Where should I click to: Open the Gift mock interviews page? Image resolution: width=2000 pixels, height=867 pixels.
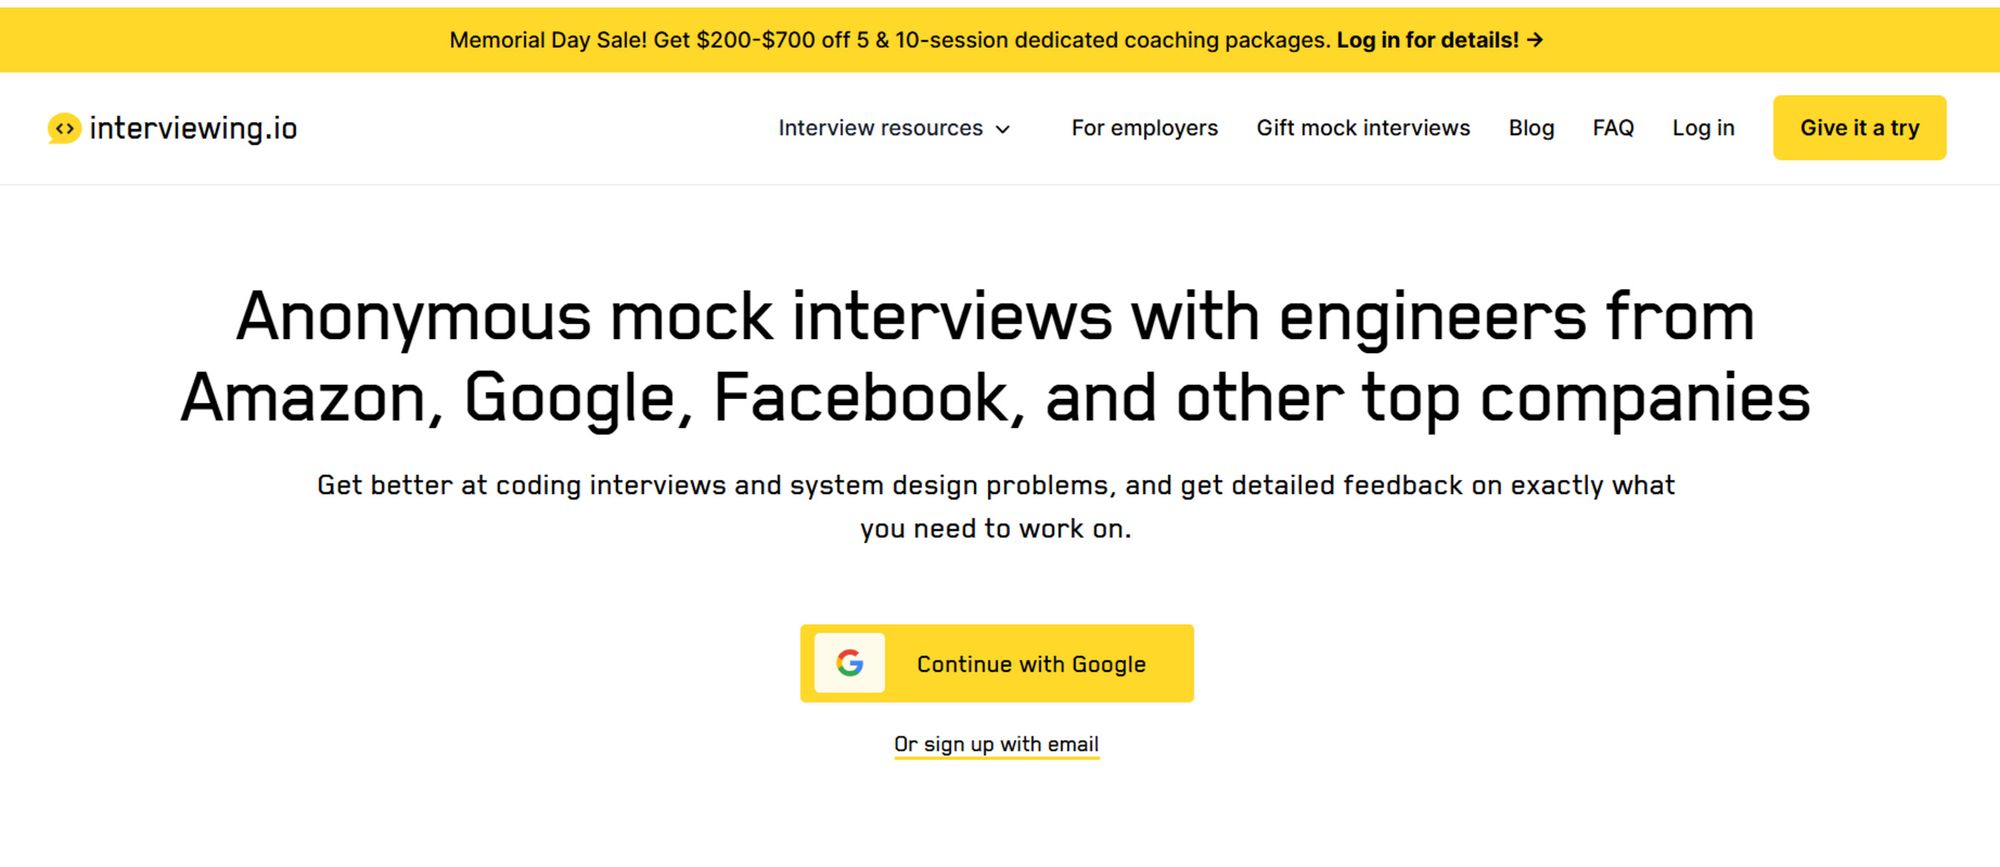click(1363, 128)
